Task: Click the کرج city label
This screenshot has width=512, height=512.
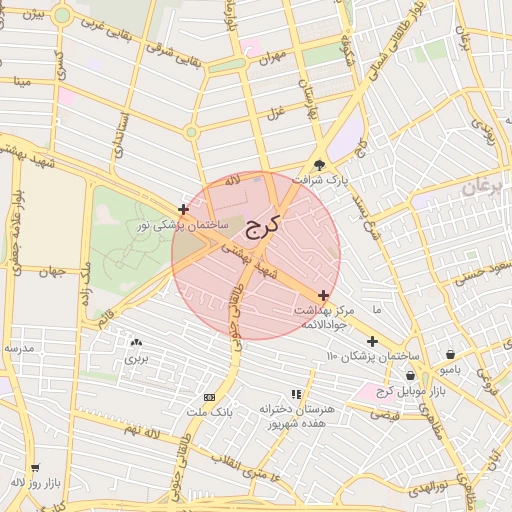Action: pyautogui.click(x=262, y=227)
